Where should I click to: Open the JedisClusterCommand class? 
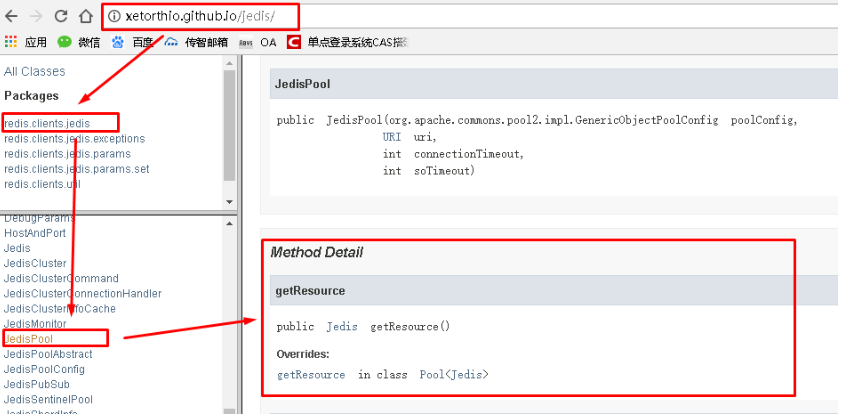coord(61,278)
